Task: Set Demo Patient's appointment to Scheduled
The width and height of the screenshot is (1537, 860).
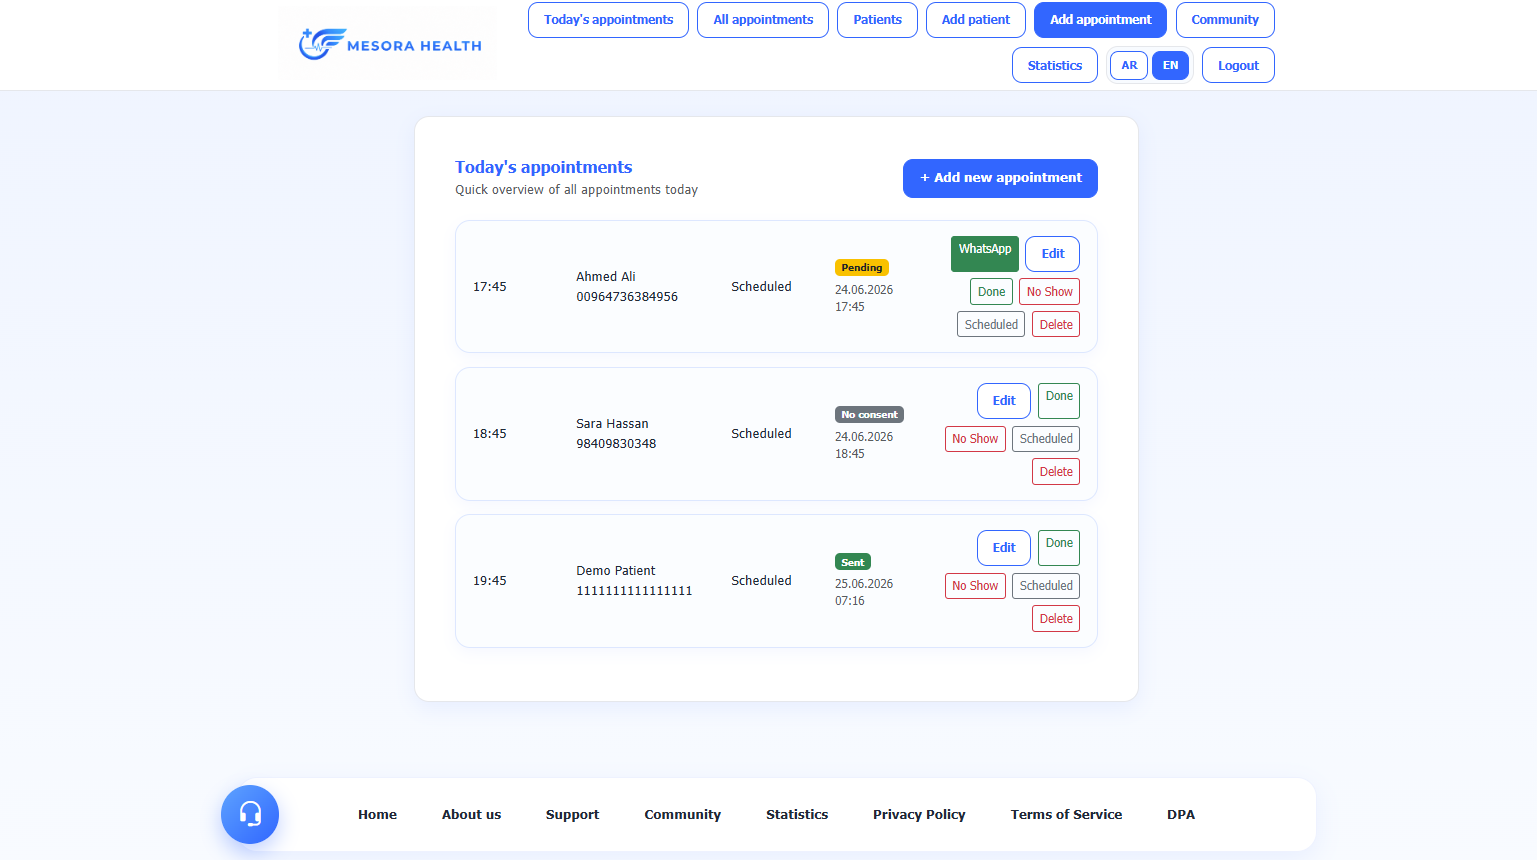Action: [1046, 586]
